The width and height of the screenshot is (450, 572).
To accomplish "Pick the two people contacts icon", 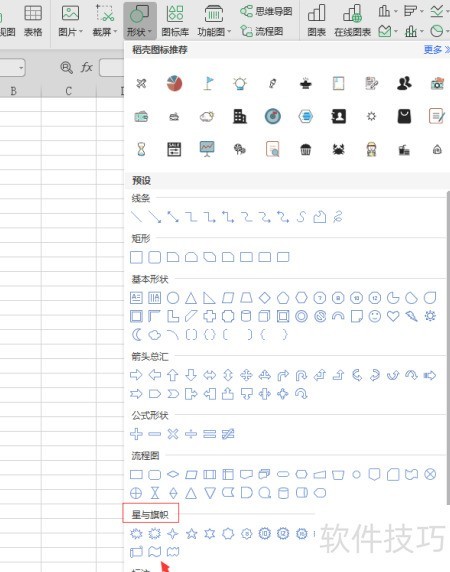I will (404, 84).
